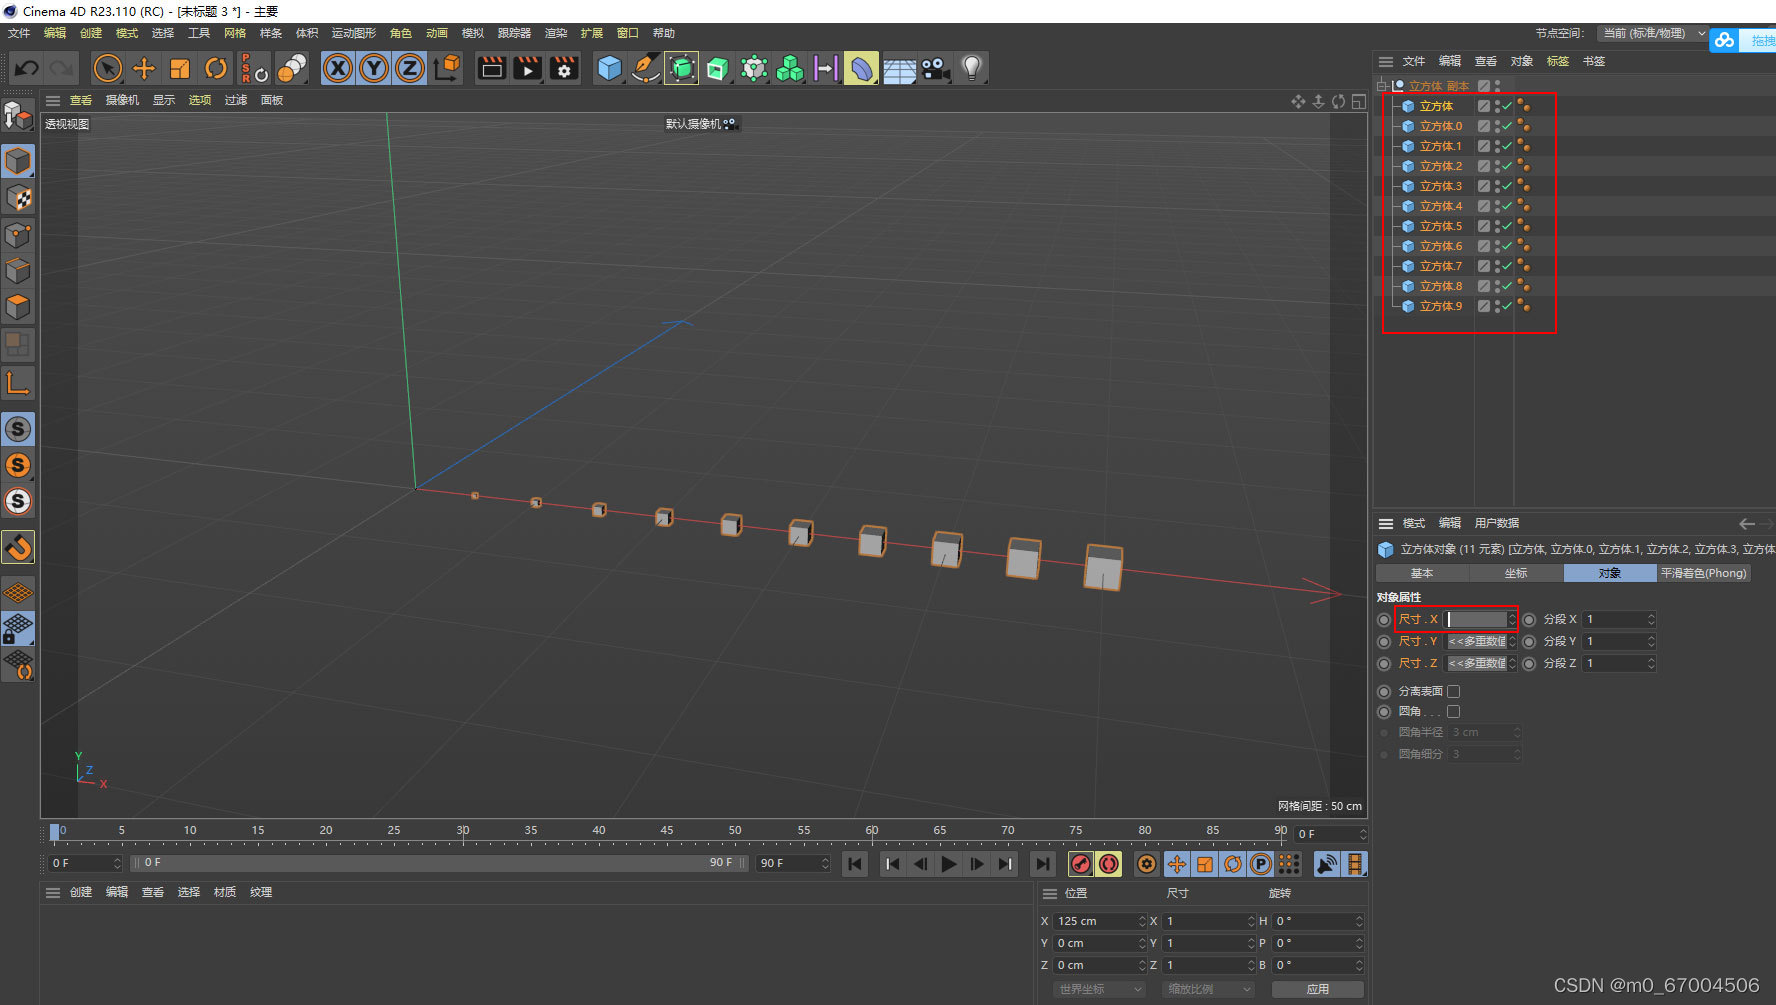Render the active view

pyautogui.click(x=492, y=68)
